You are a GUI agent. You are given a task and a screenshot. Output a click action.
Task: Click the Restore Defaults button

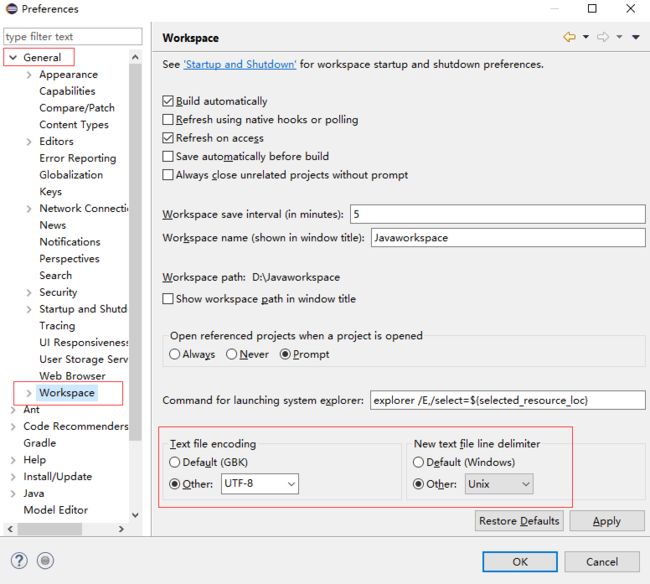519,521
